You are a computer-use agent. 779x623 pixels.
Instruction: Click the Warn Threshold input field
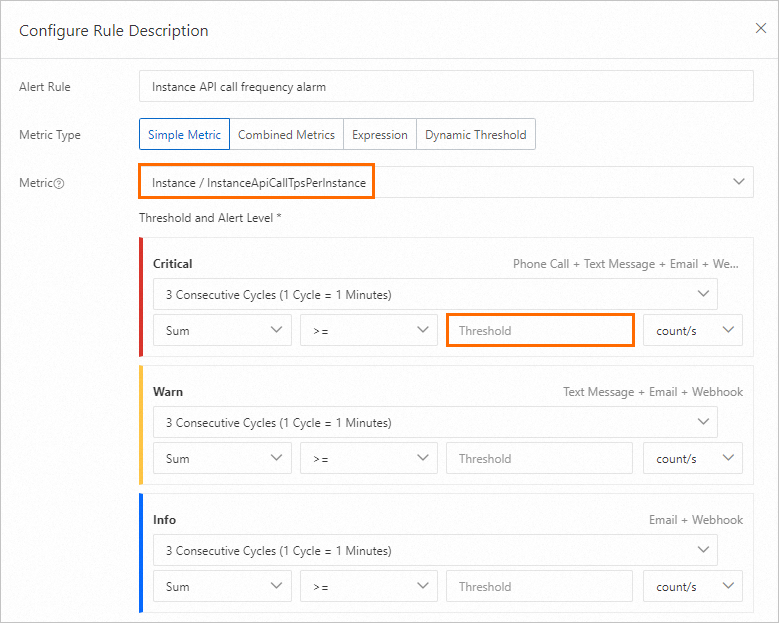click(540, 459)
